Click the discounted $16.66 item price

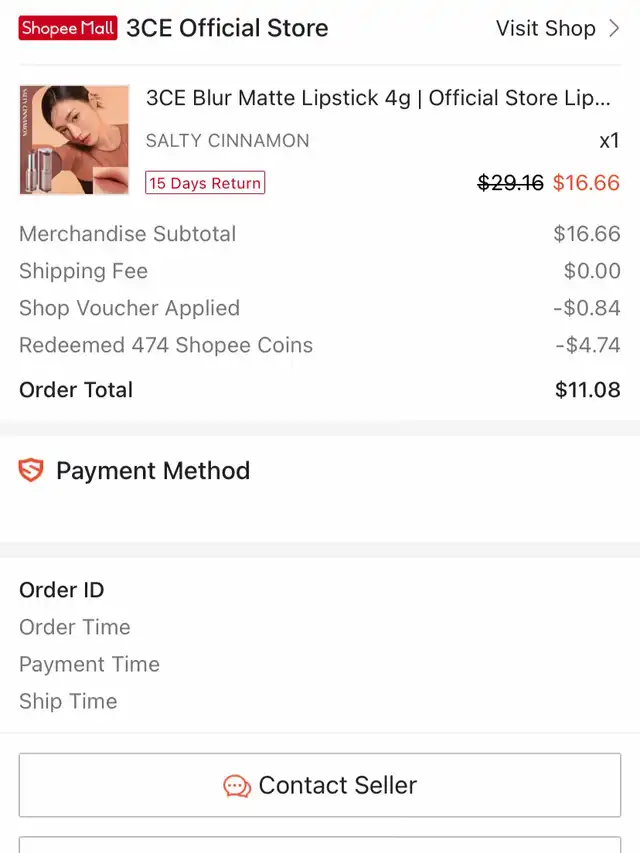point(586,183)
